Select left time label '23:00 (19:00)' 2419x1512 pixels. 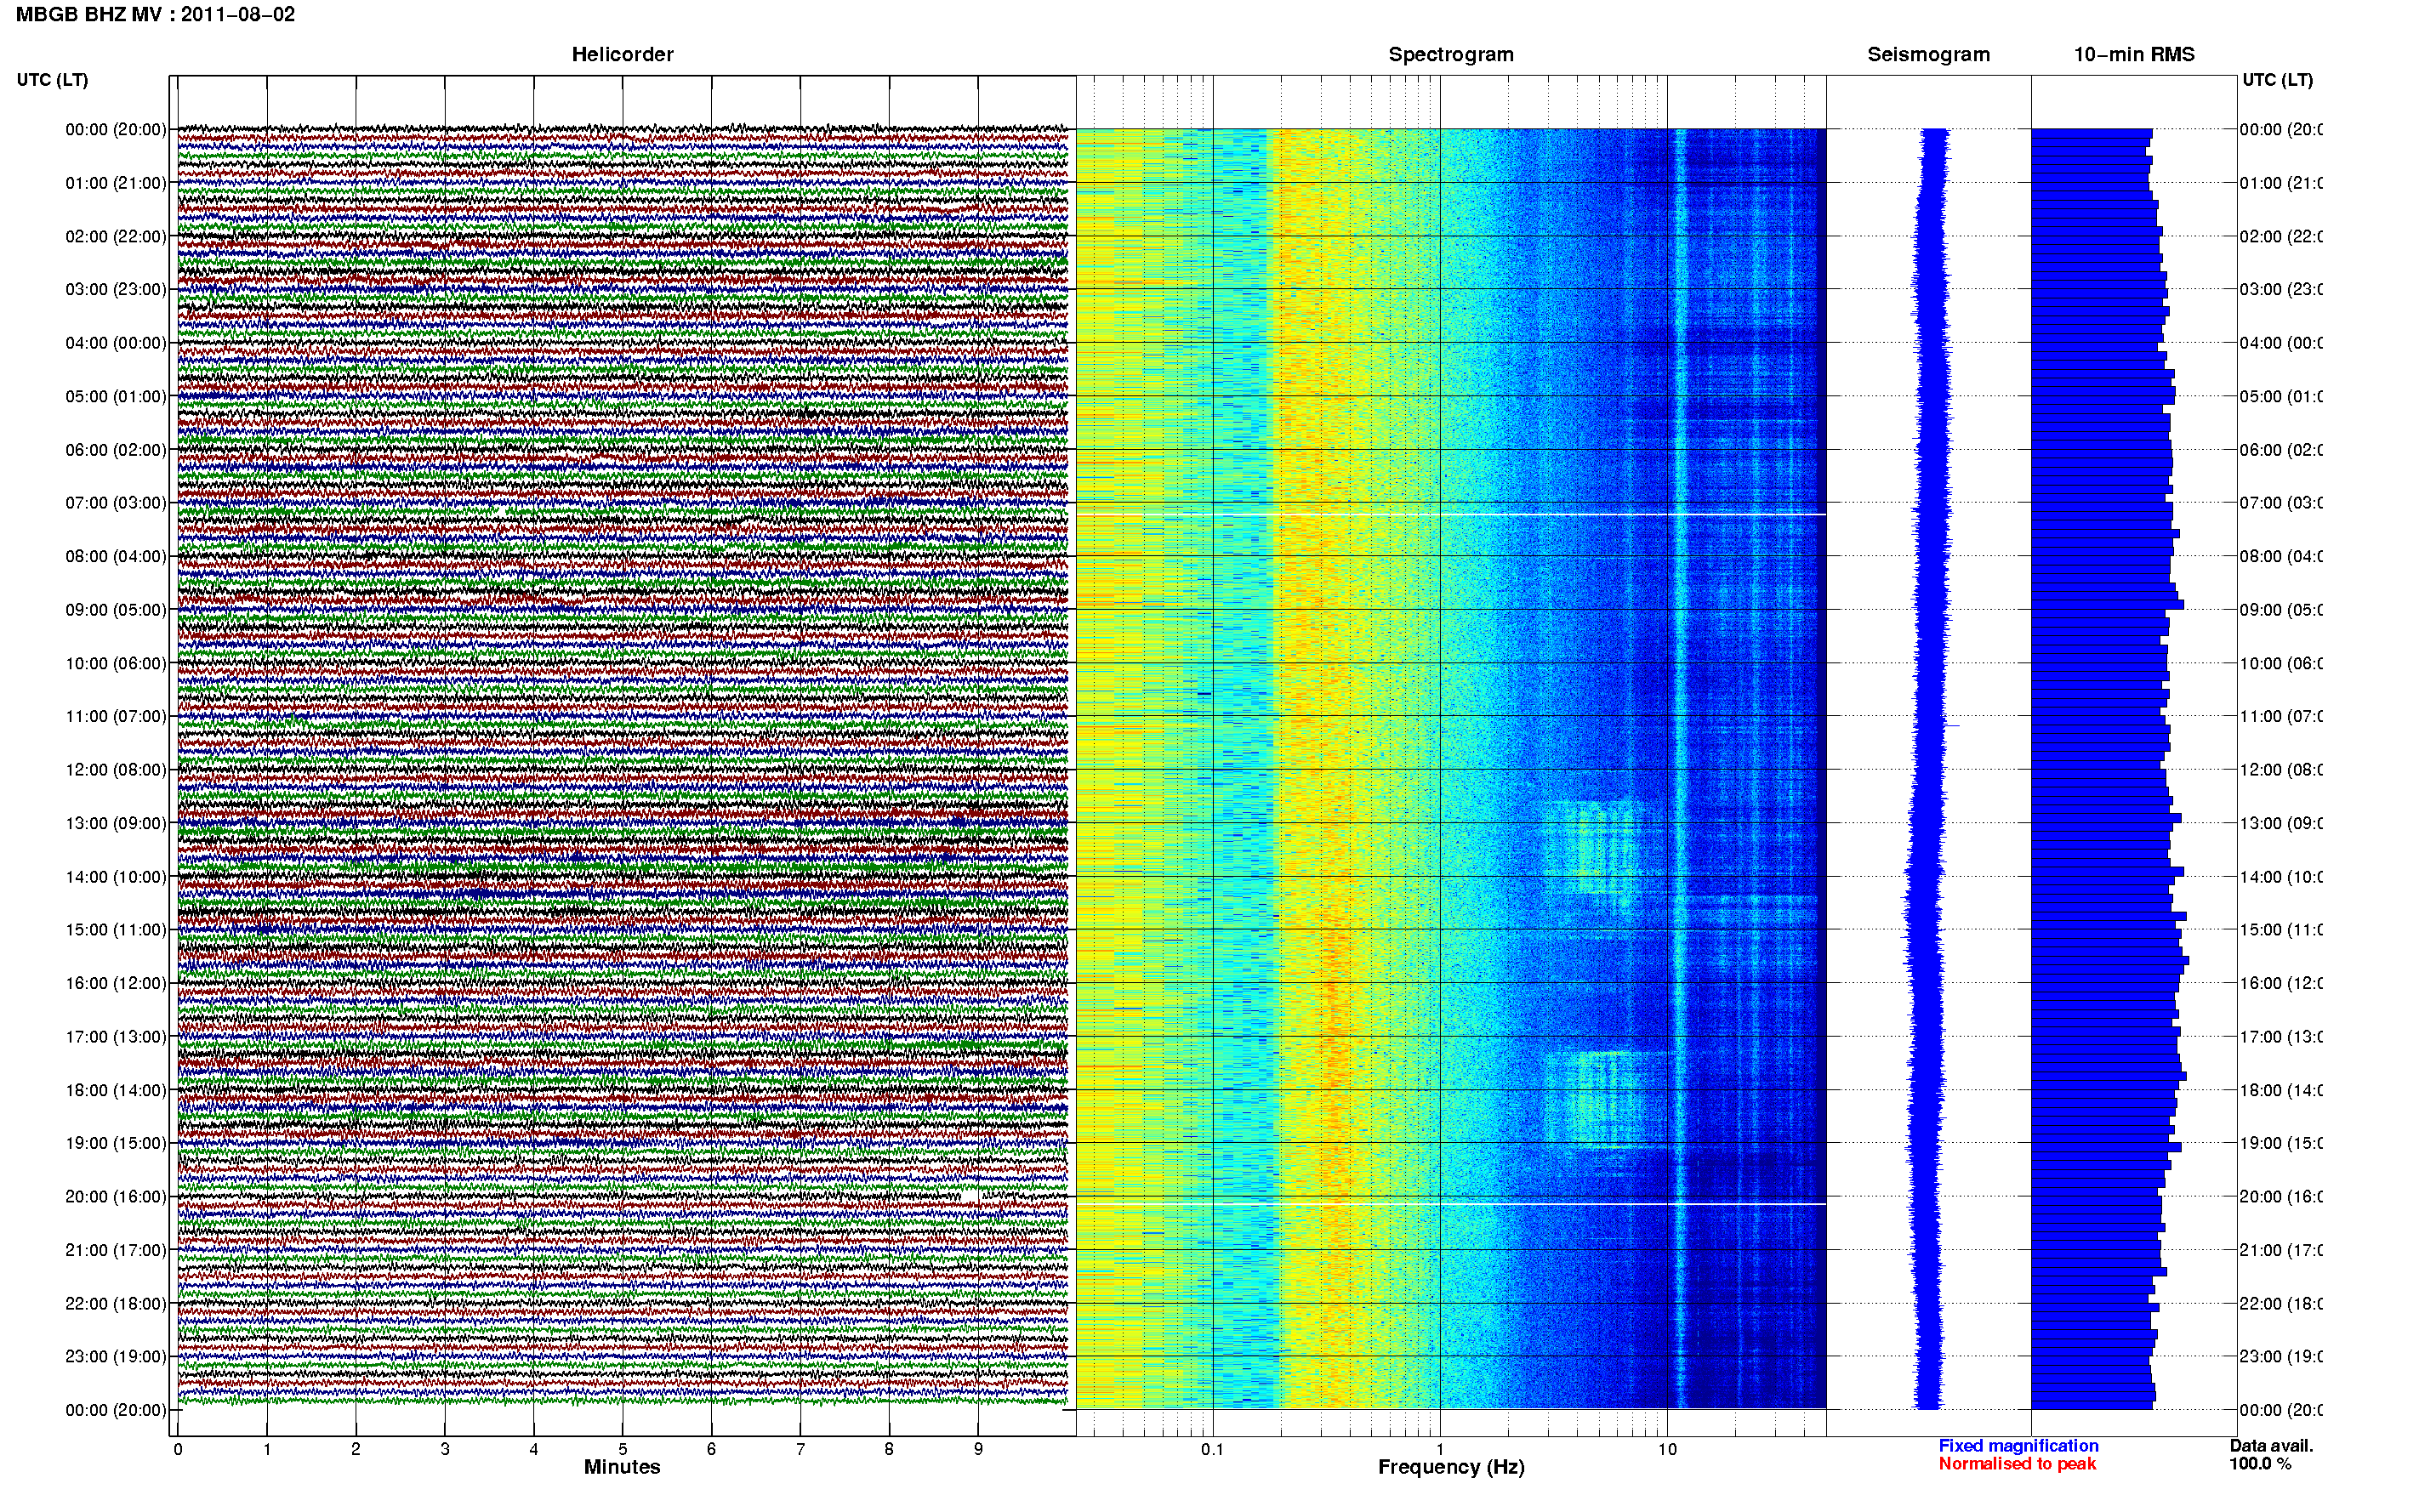pos(116,1357)
